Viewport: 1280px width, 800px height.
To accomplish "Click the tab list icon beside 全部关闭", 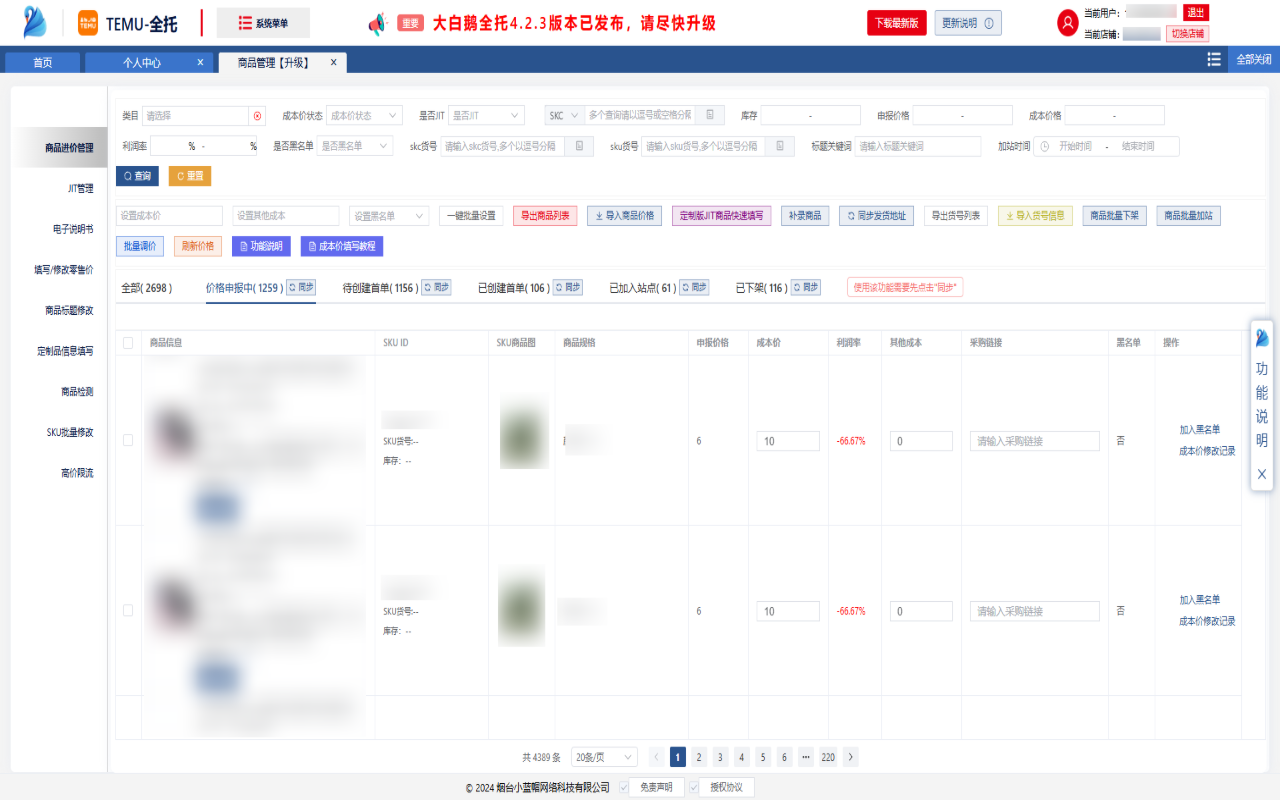I will [x=1214, y=60].
